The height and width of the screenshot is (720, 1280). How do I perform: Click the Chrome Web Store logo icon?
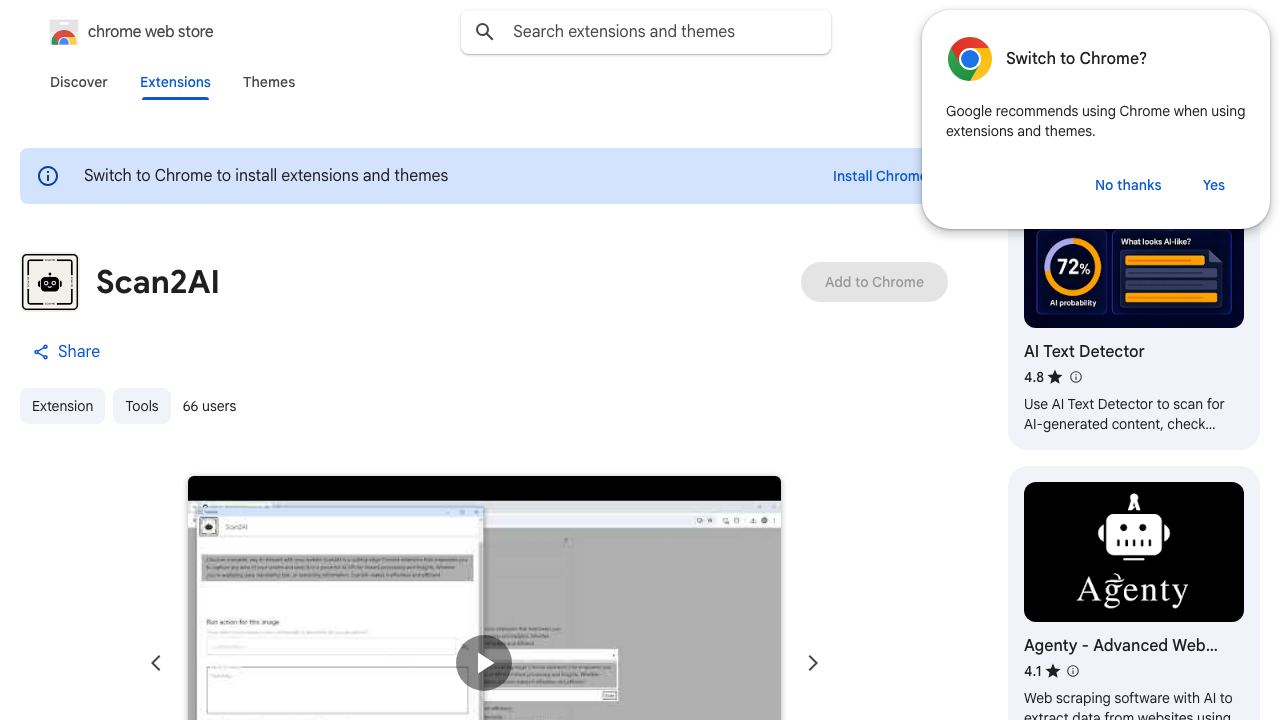click(x=64, y=32)
